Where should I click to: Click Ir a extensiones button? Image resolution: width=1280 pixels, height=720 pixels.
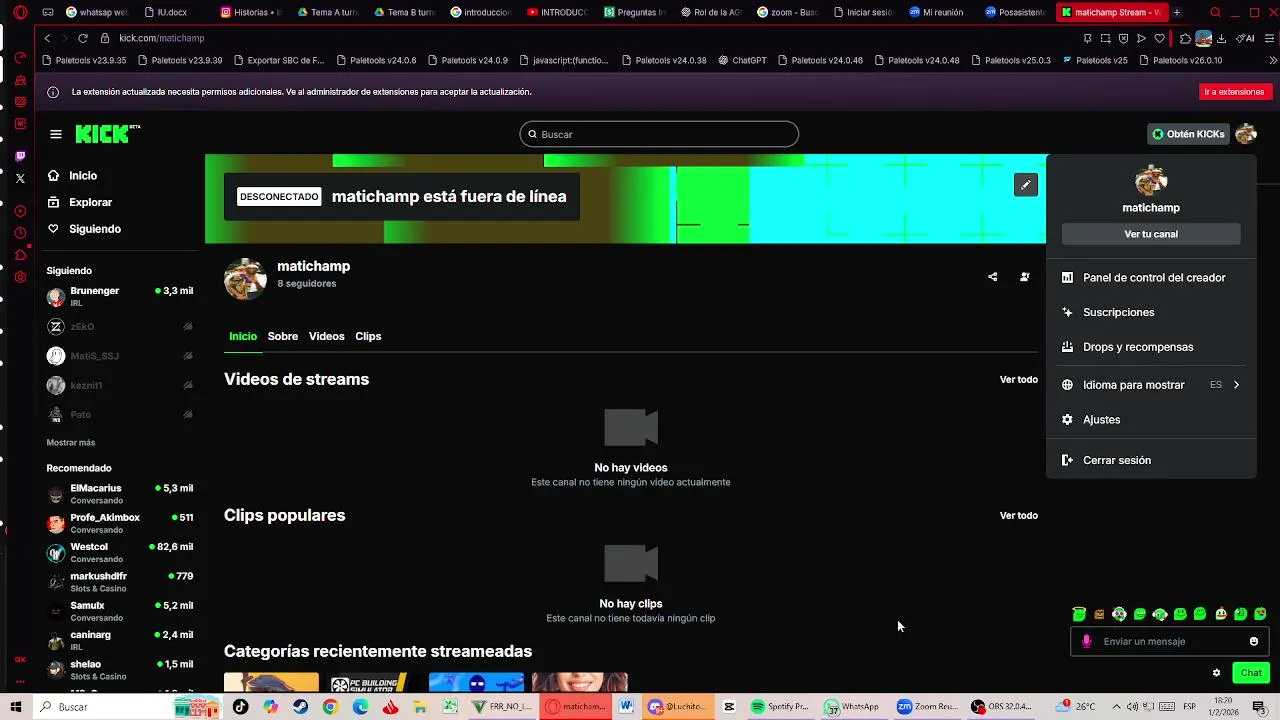(1234, 92)
